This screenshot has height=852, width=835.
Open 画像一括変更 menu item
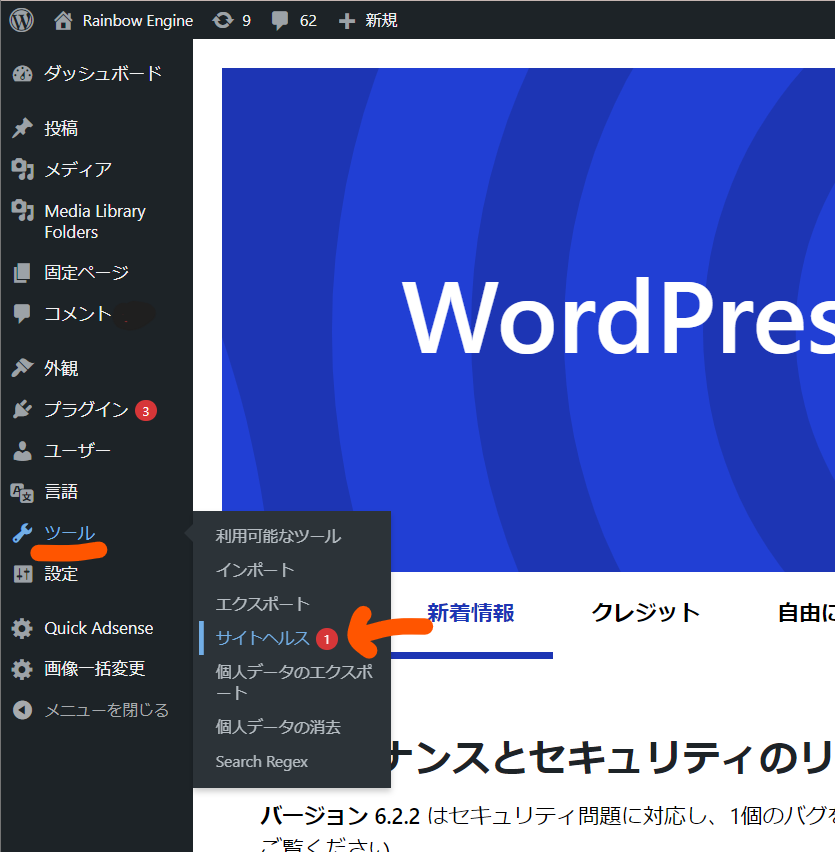(x=96, y=669)
